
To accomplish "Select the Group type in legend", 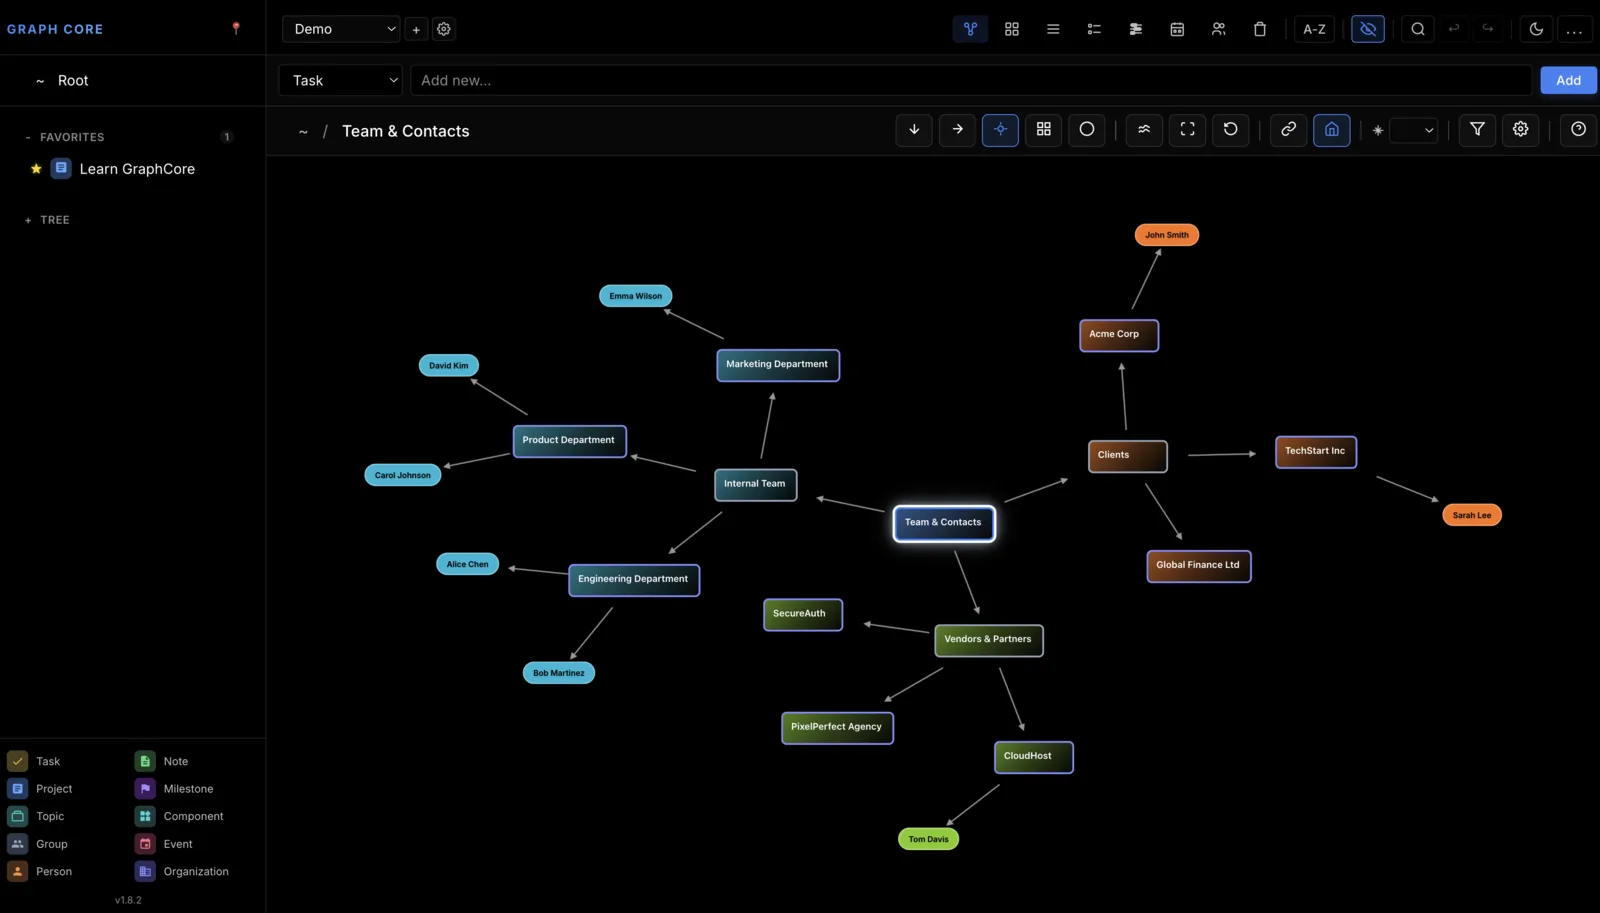I will (x=38, y=844).
